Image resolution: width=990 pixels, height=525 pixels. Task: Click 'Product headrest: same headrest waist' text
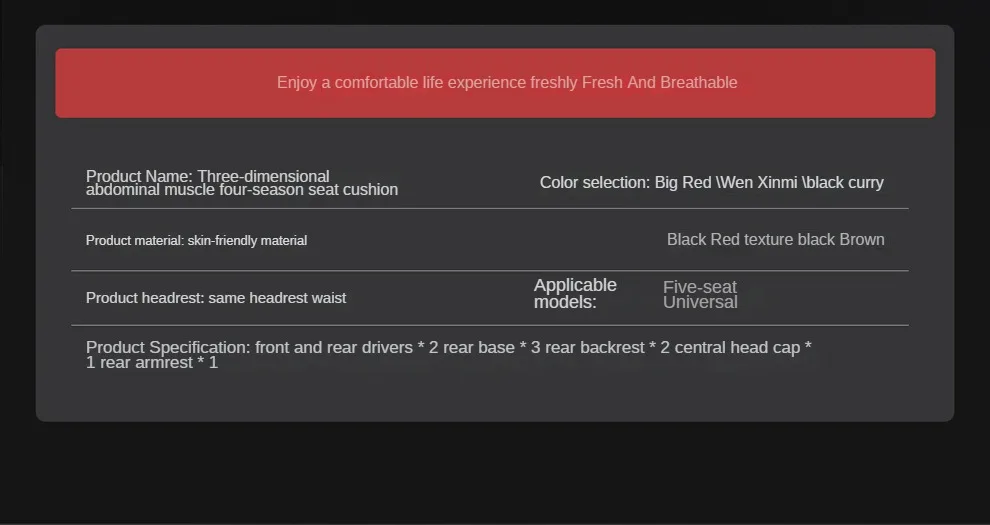coord(216,298)
